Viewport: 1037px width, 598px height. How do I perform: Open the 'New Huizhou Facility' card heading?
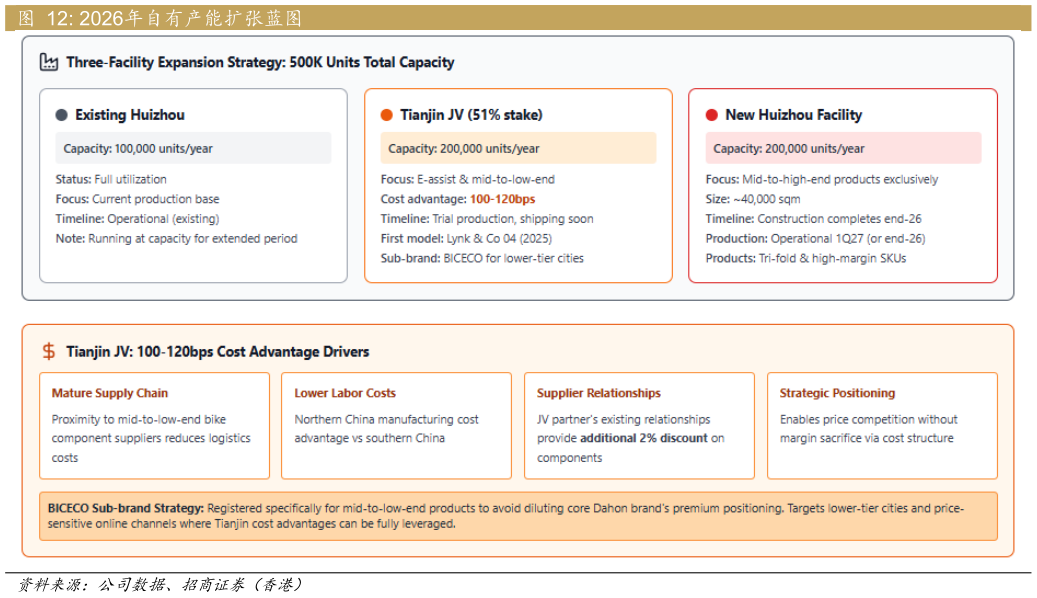click(x=793, y=115)
